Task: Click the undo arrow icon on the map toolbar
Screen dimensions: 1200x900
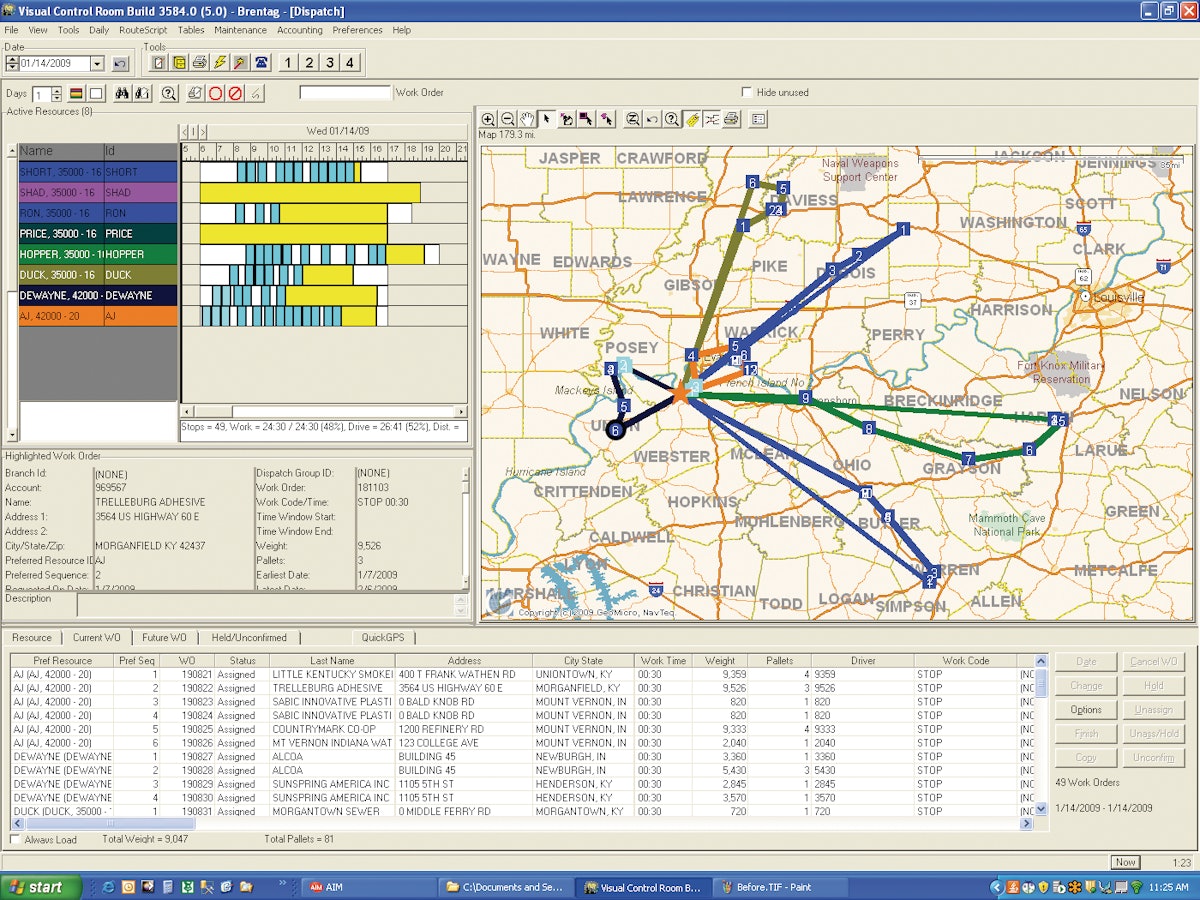Action: pos(651,119)
